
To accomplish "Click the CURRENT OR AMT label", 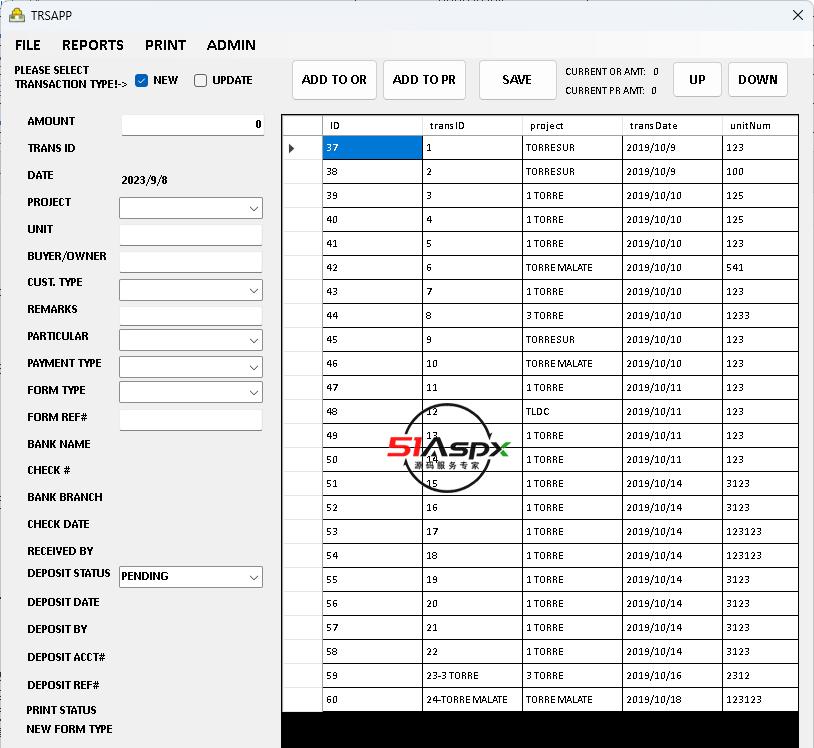I will (605, 72).
